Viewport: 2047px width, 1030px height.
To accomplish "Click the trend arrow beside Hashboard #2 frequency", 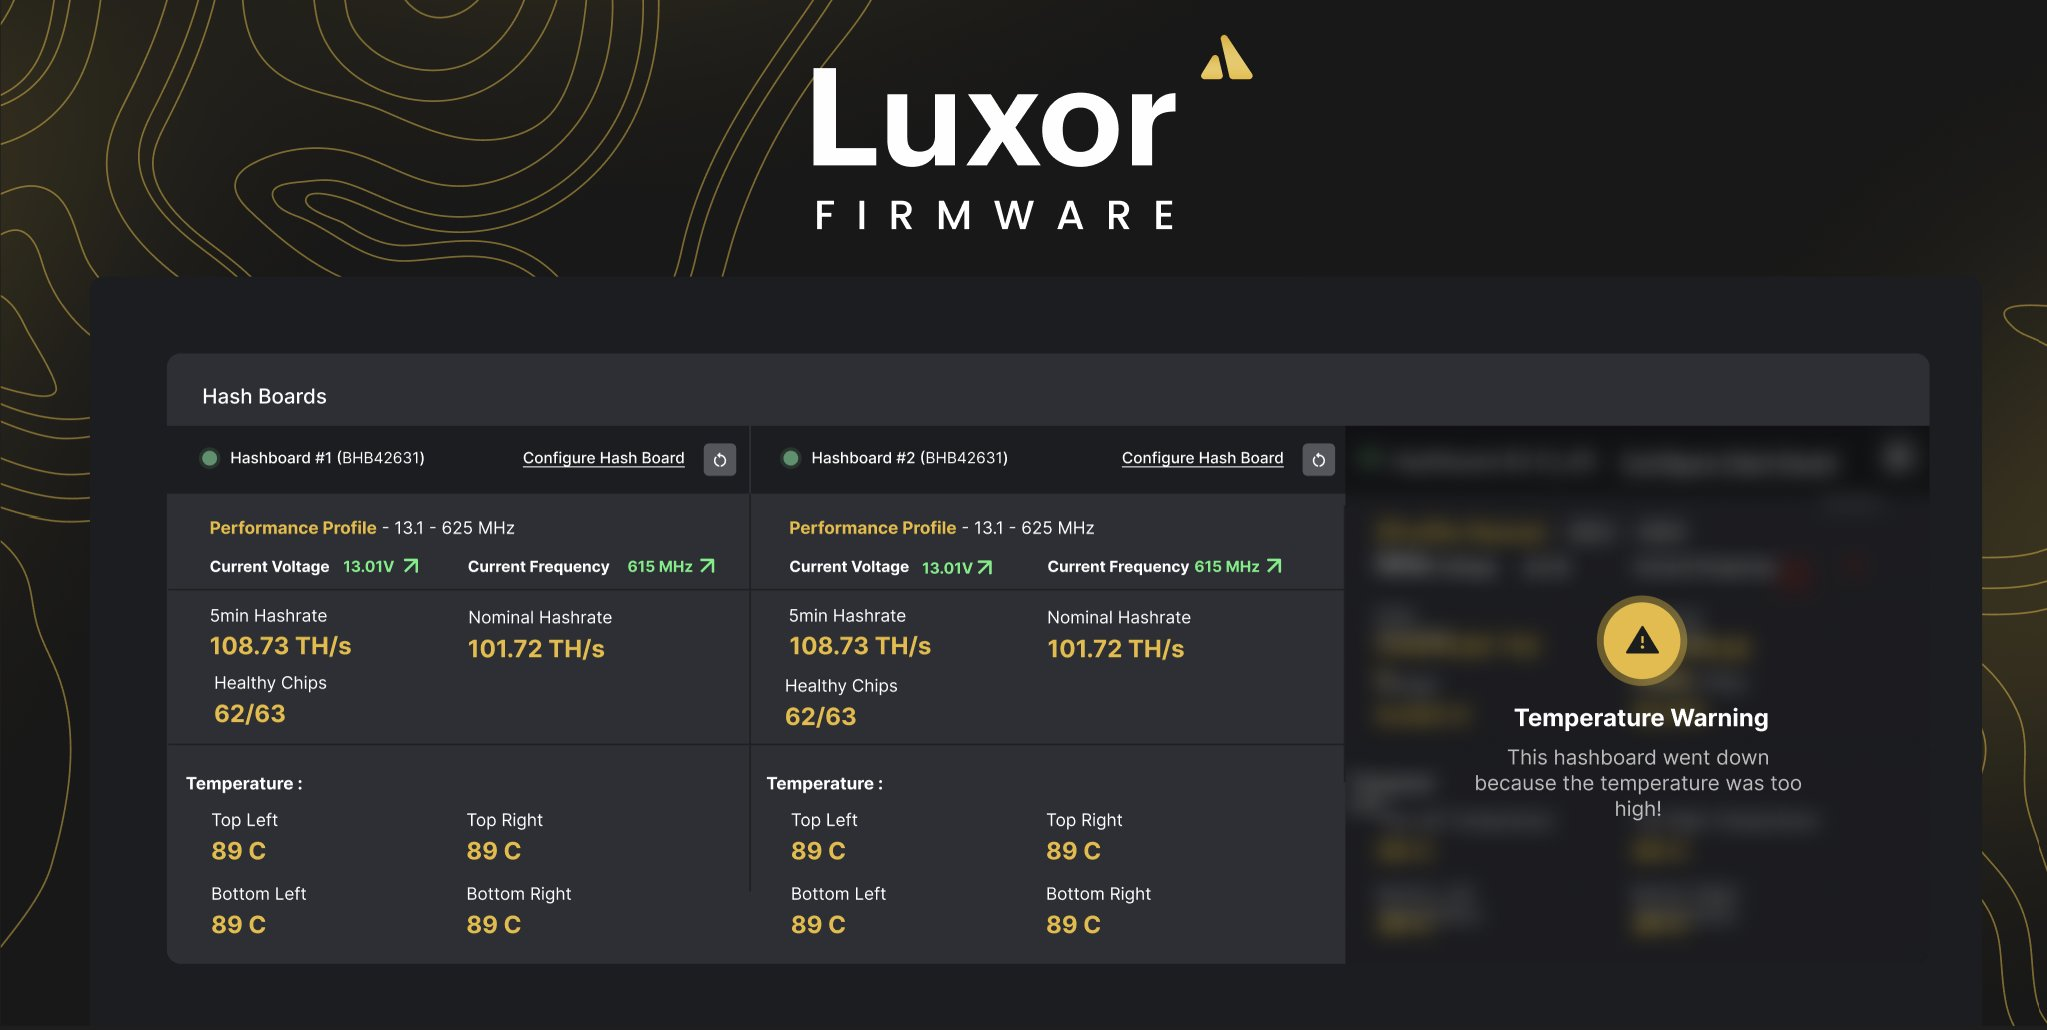I will coord(1274,566).
